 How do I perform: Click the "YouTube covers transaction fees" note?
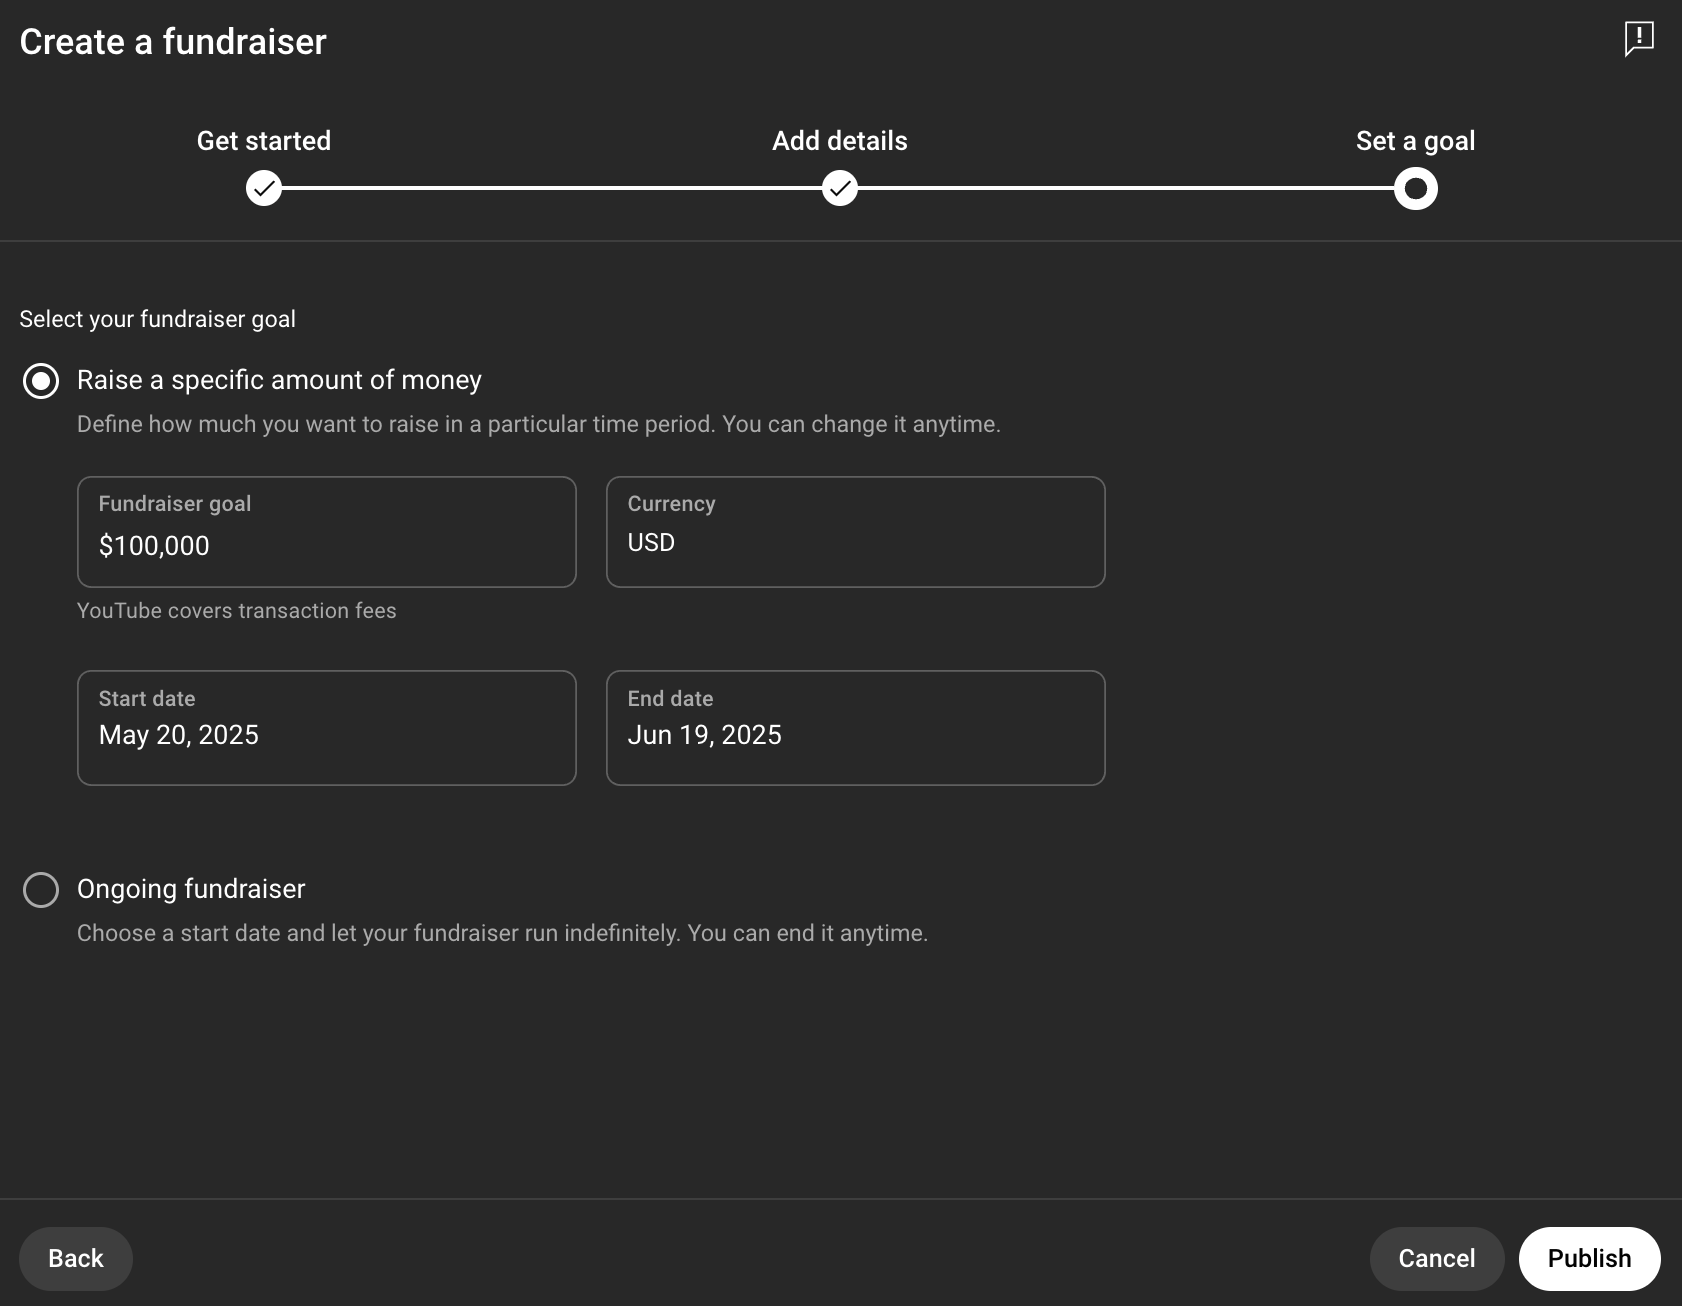click(x=237, y=611)
